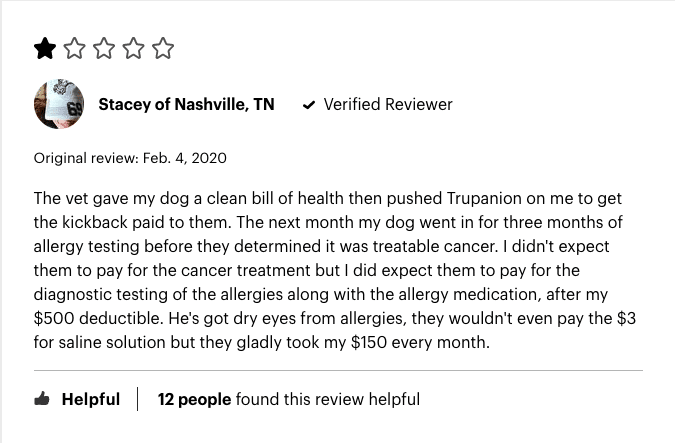Viewport: 675px width, 443px height.
Task: Click the thumbs-up icon
Action: 42,399
